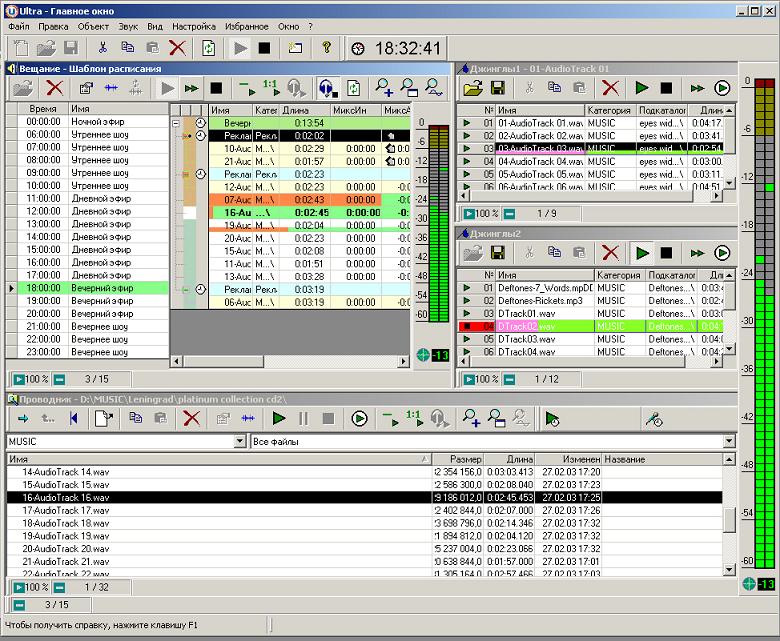Open the Настройка menu

(194, 26)
